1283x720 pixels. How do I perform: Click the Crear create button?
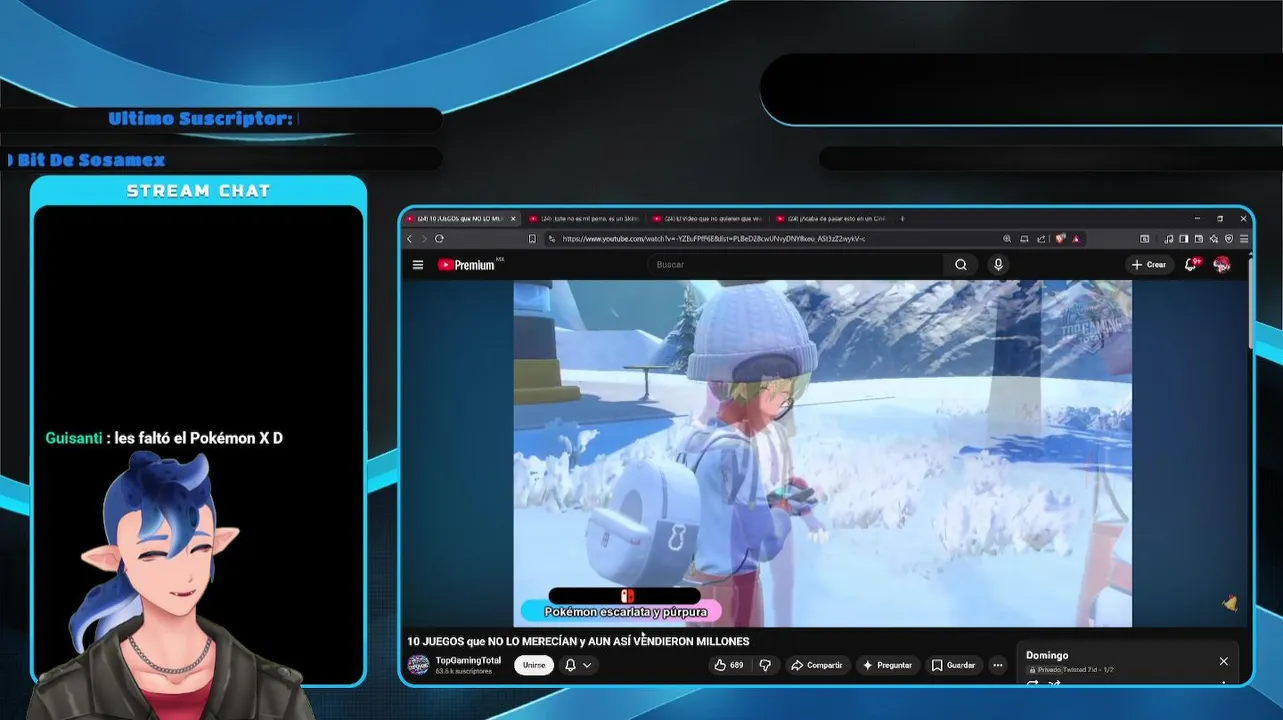[x=1149, y=265]
